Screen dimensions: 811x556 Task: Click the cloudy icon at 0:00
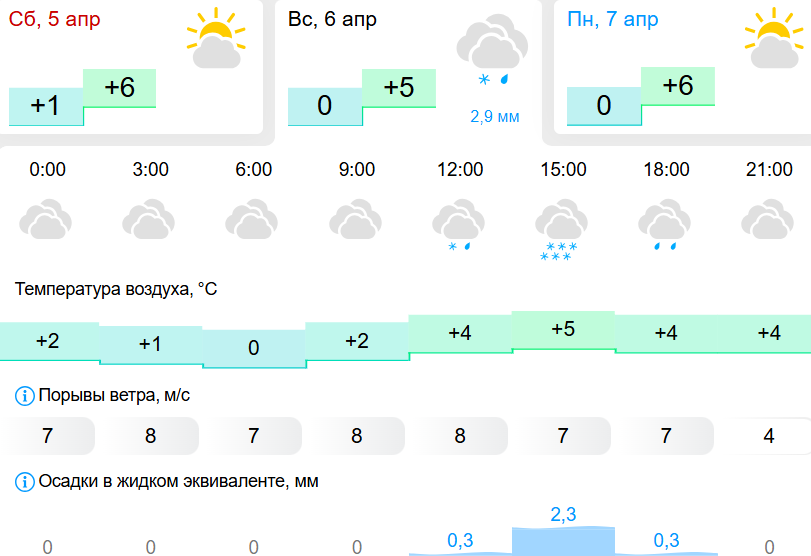46,219
